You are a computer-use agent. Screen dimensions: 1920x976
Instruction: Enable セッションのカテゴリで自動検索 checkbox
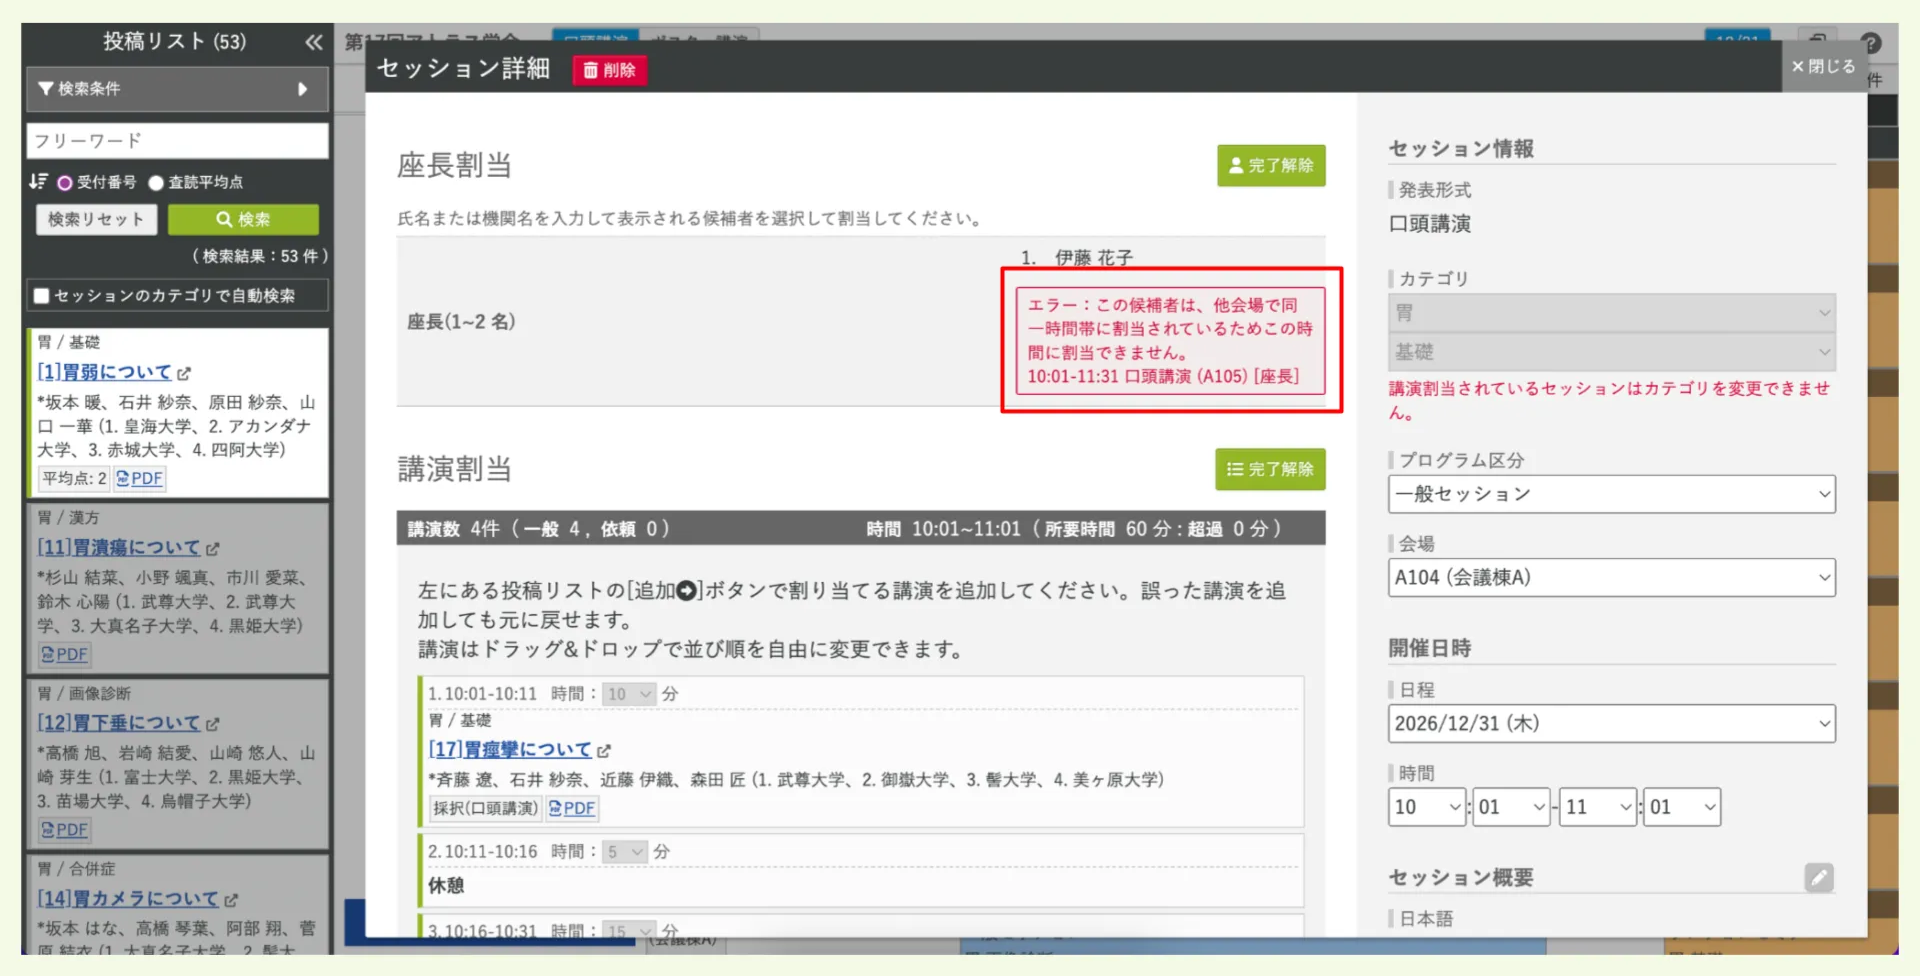pyautogui.click(x=42, y=295)
